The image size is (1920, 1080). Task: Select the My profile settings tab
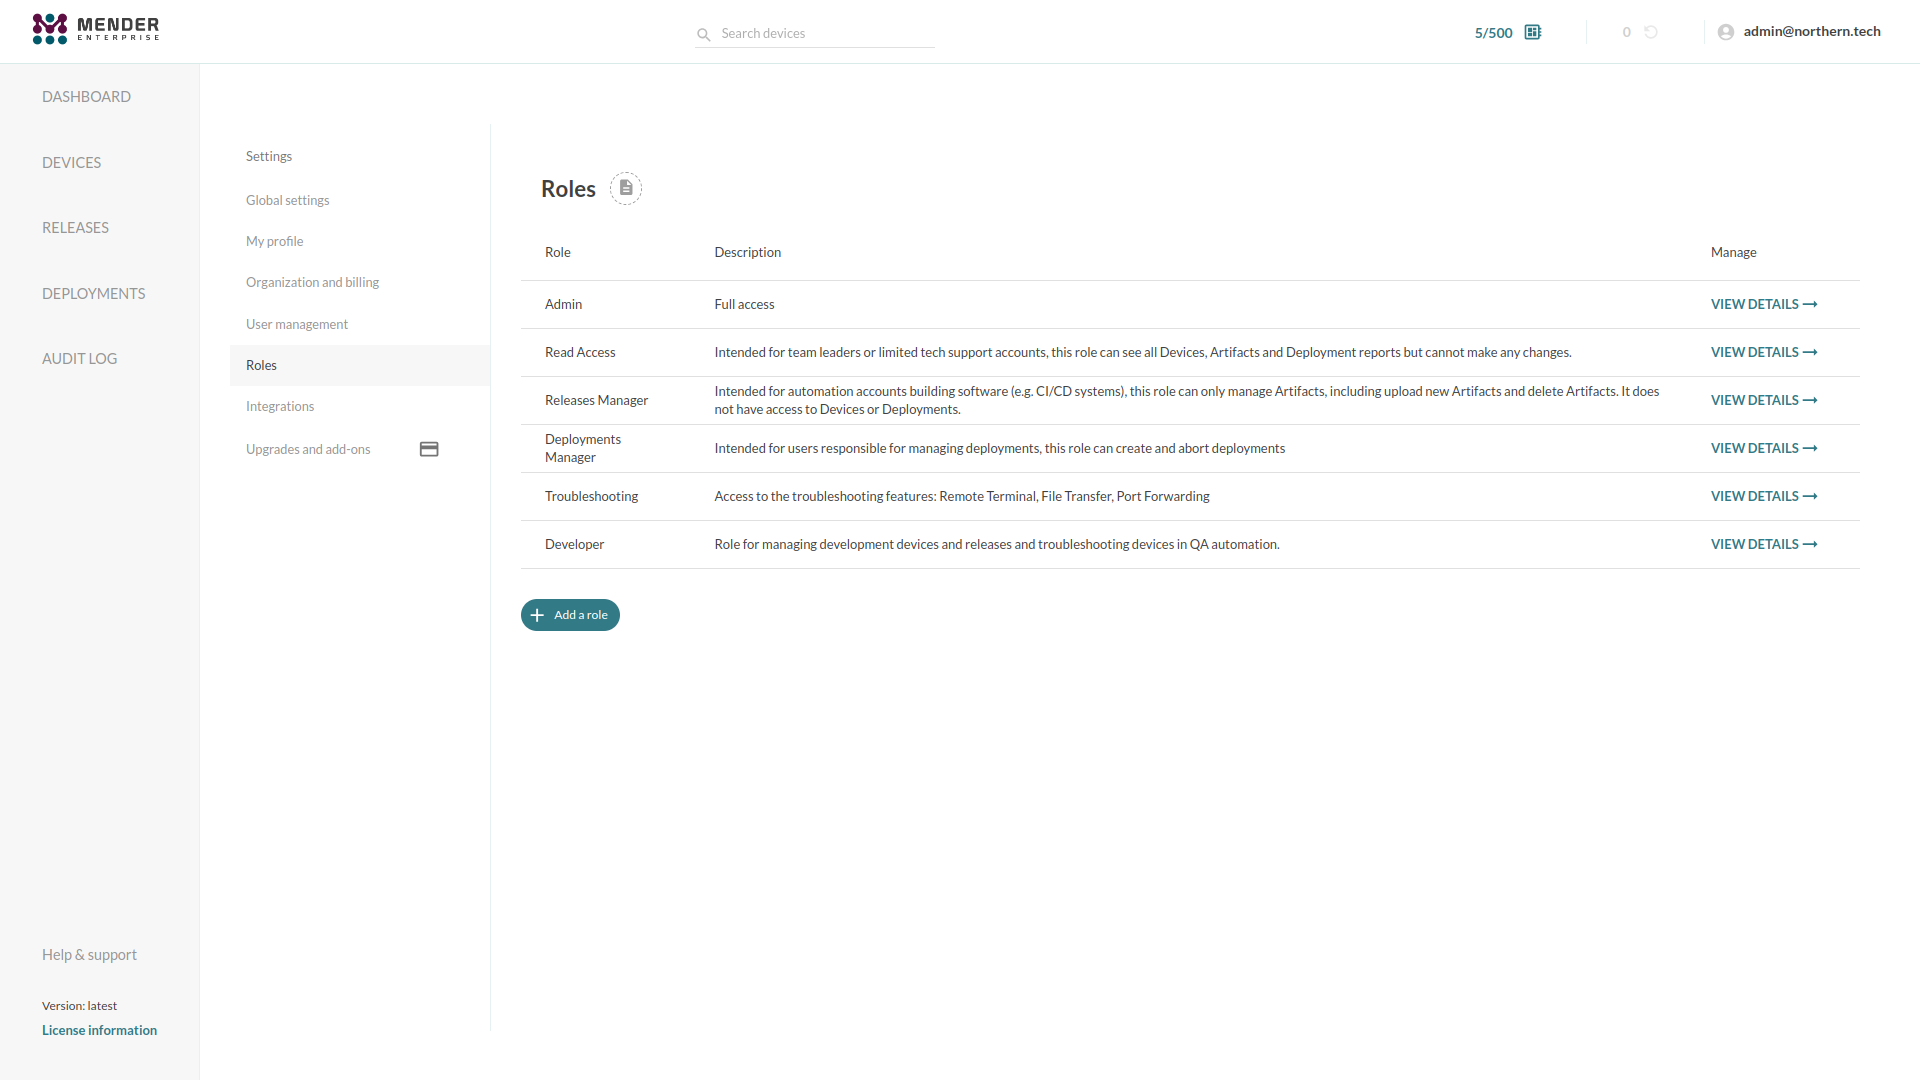point(276,241)
